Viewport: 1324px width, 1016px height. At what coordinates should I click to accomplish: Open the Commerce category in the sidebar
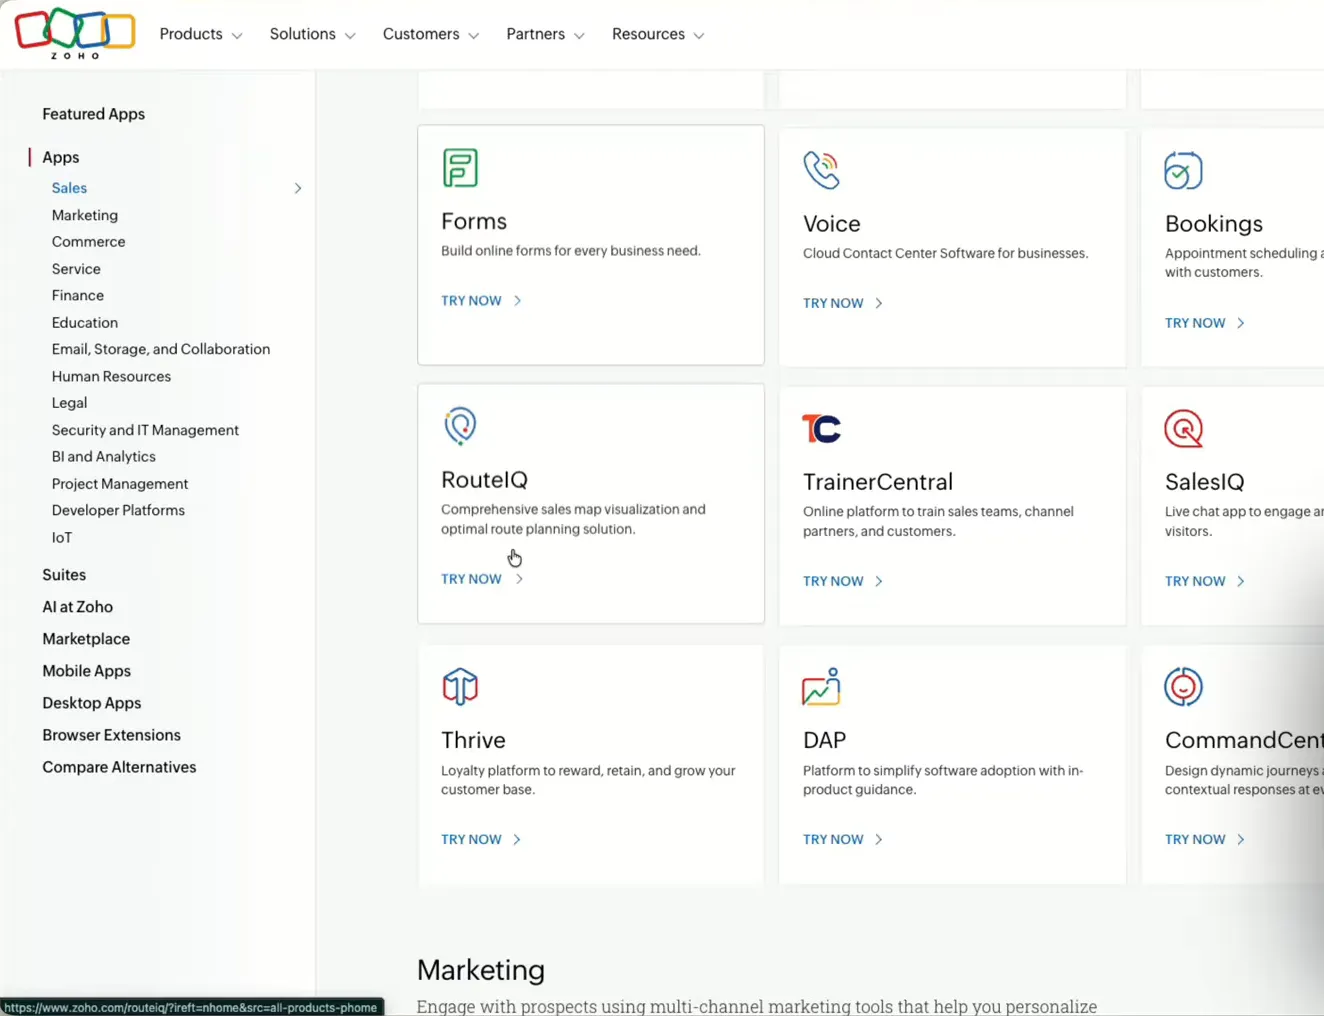pyautogui.click(x=88, y=241)
